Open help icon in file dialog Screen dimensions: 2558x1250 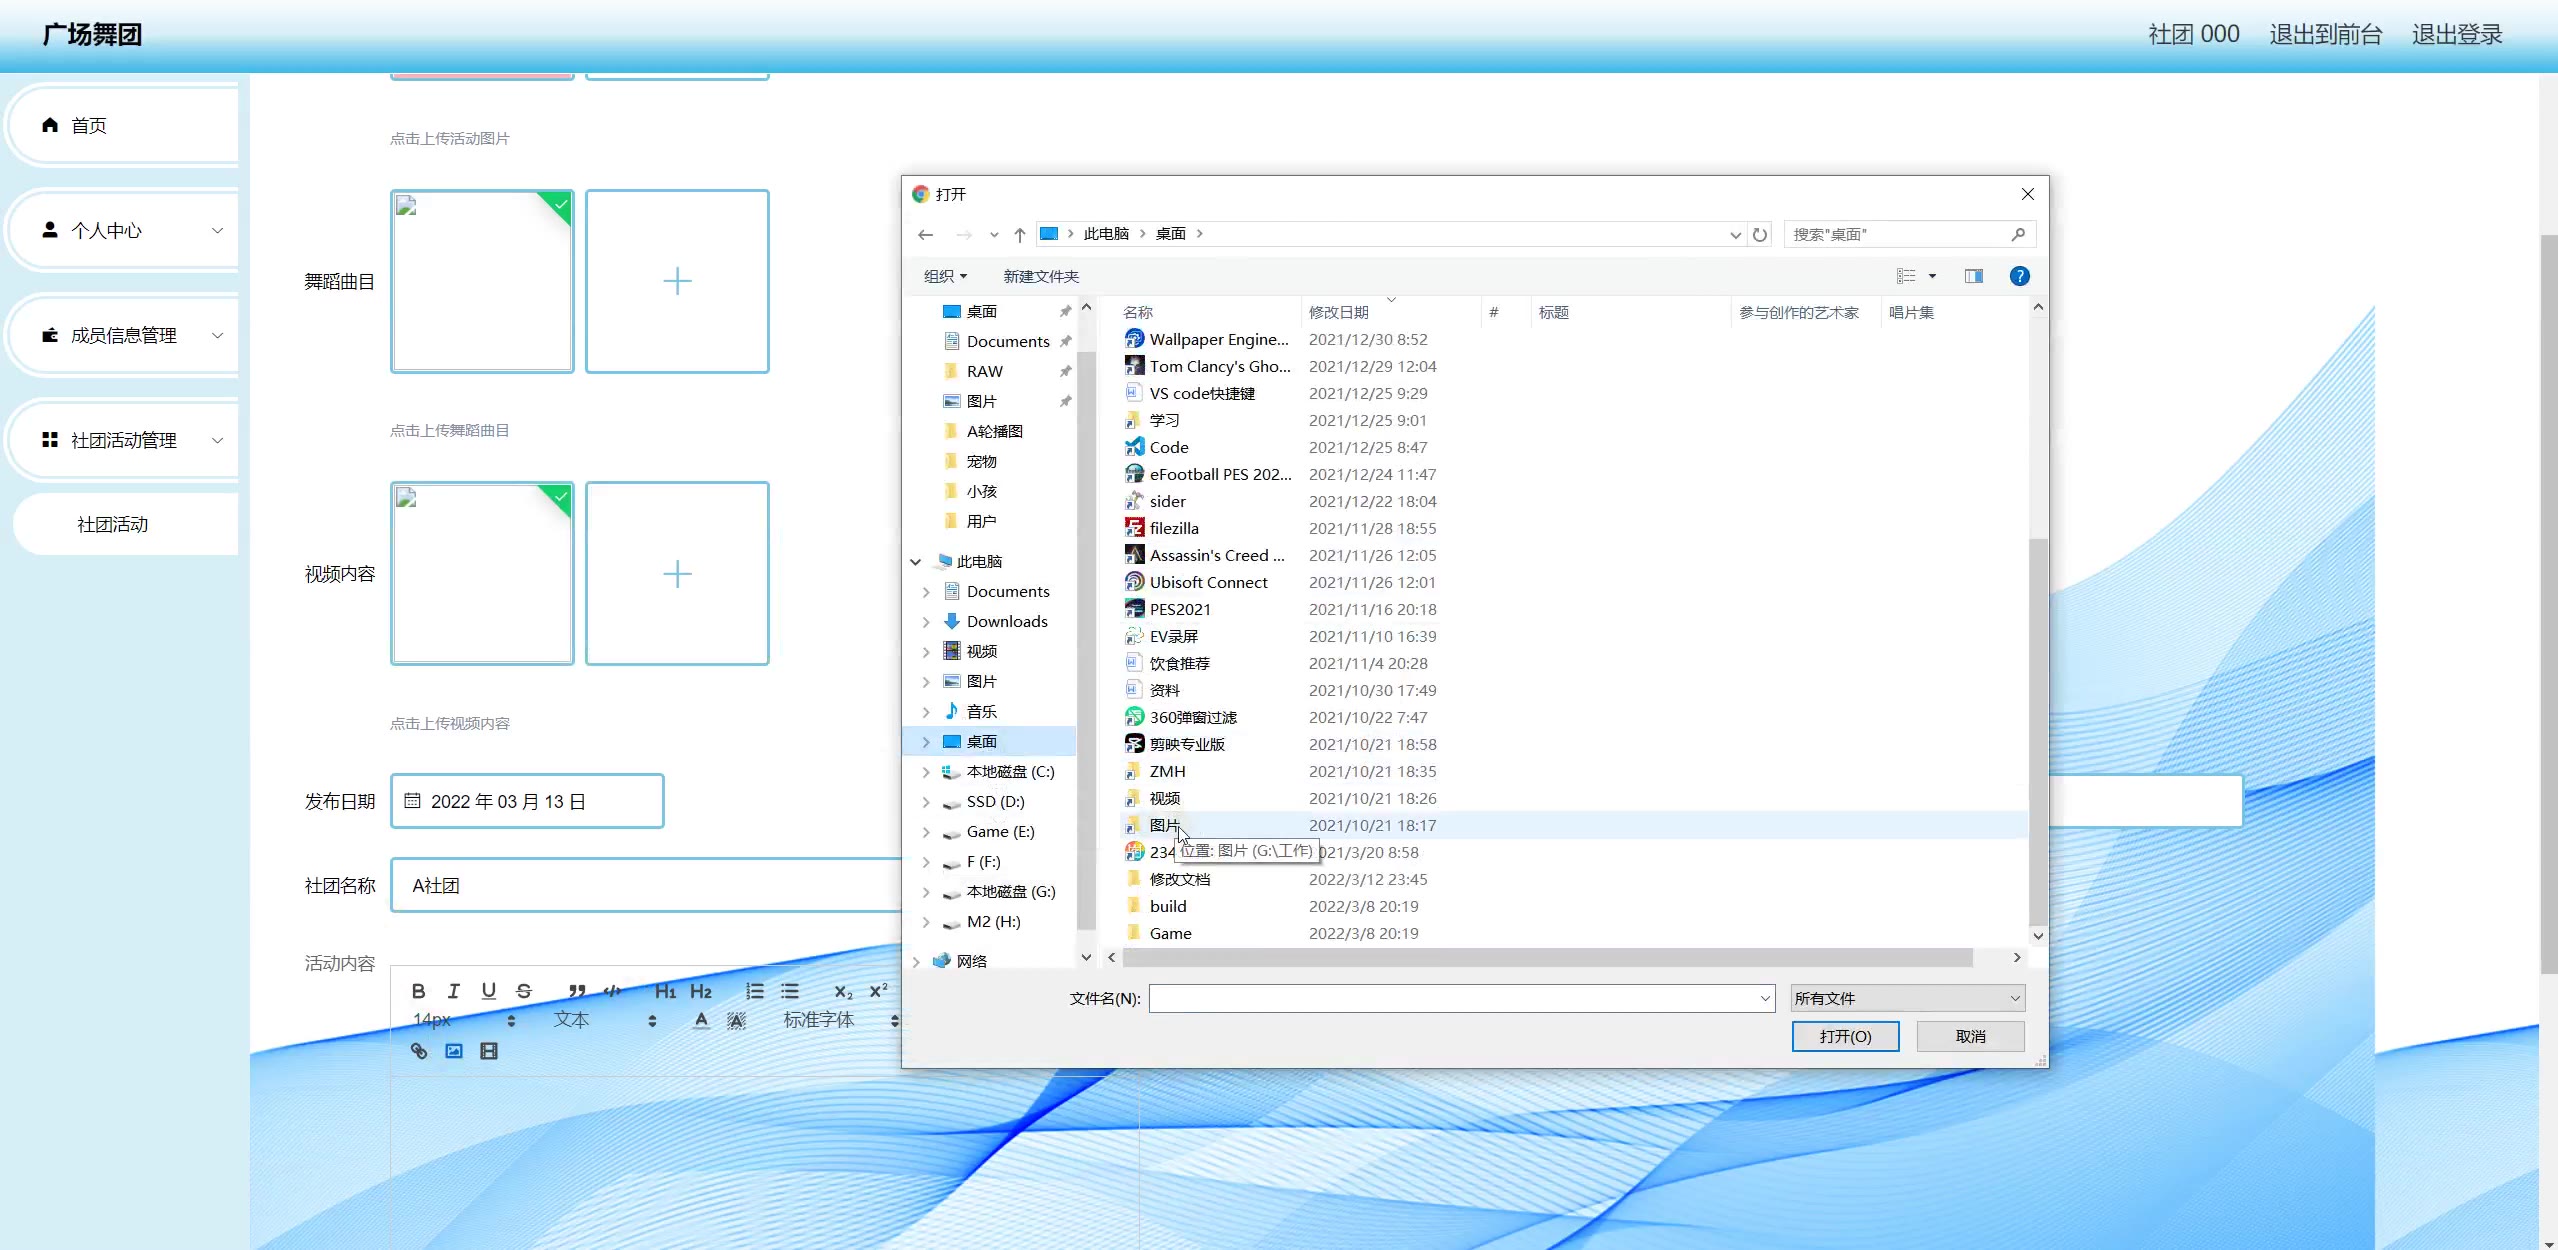[x=2019, y=276]
